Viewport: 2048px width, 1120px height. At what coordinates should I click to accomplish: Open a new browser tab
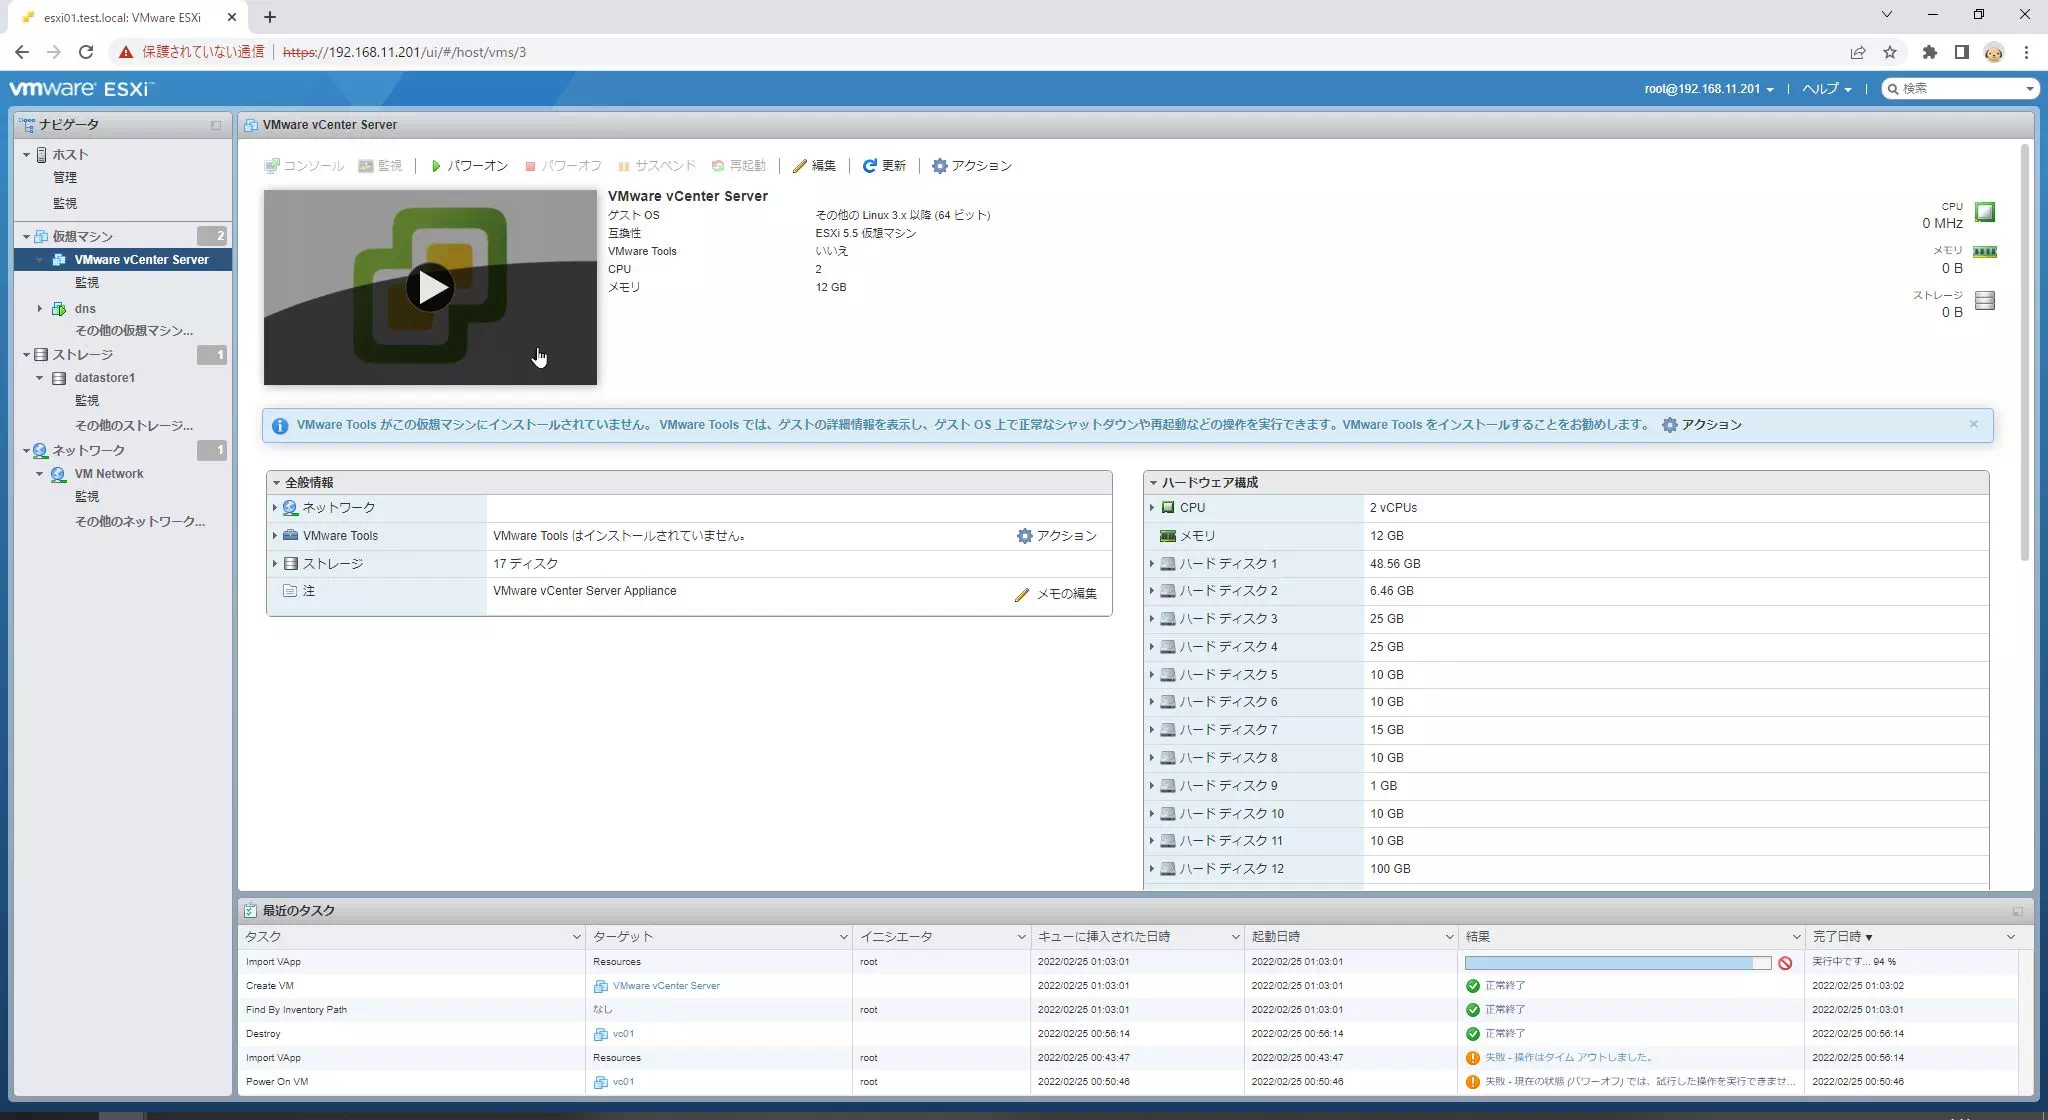270,16
